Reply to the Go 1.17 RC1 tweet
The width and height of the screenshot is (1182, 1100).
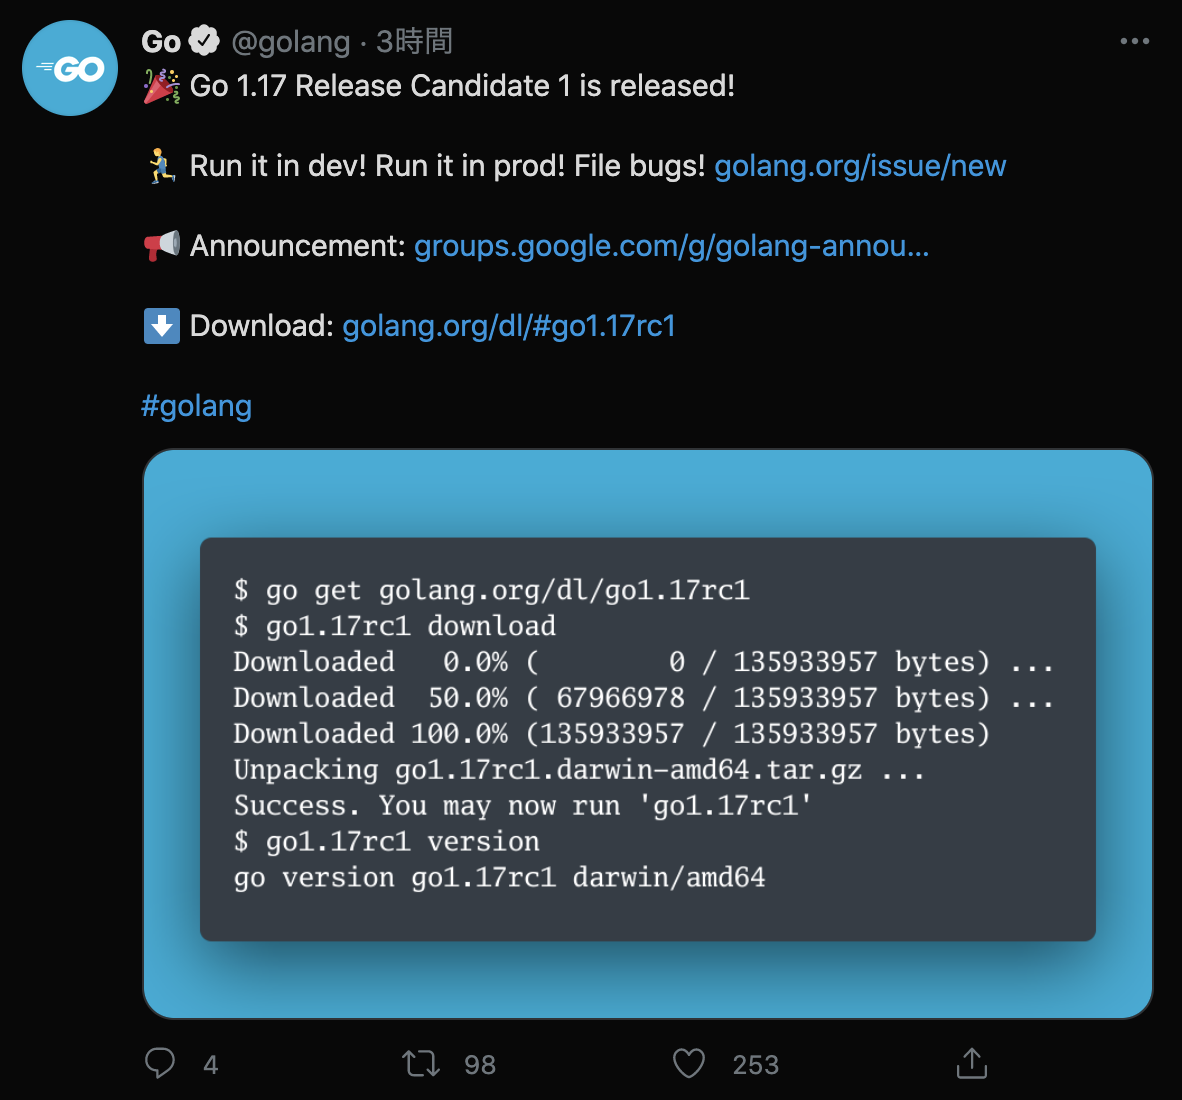click(160, 1063)
